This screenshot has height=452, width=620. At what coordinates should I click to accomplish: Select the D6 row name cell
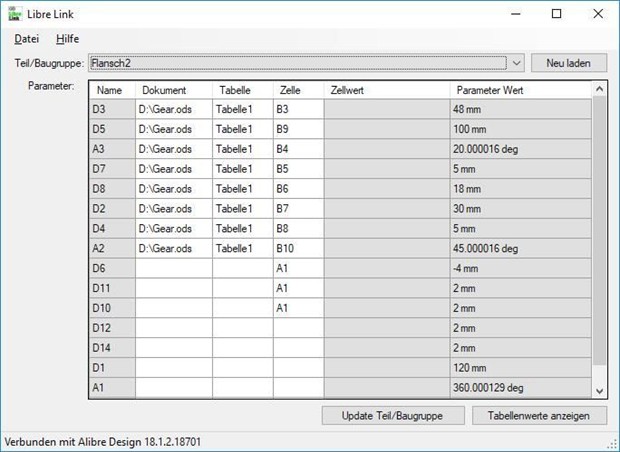(x=112, y=268)
